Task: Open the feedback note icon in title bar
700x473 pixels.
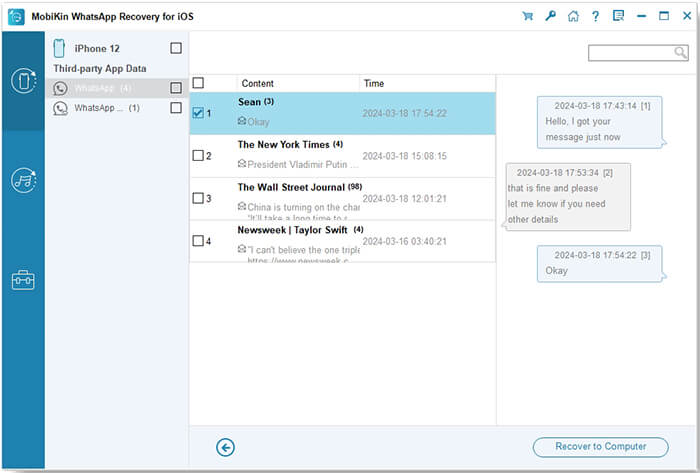Action: [x=619, y=16]
